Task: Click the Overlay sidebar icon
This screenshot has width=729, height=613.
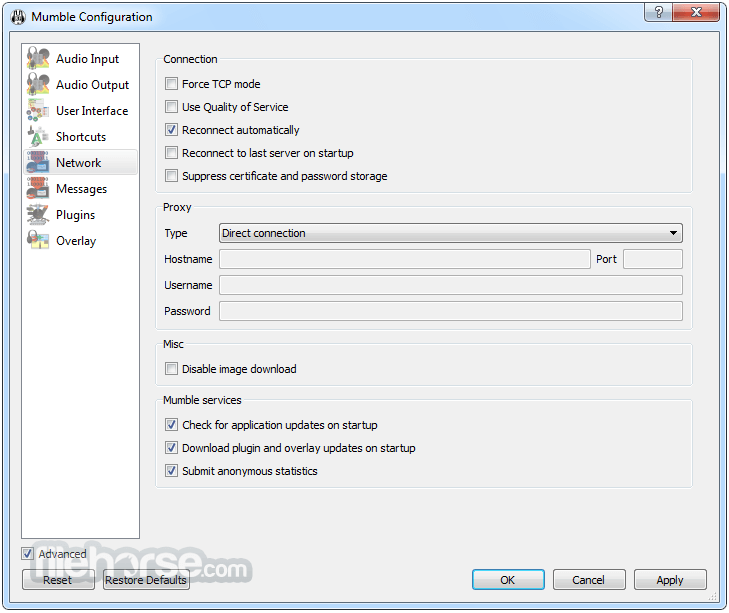Action: [x=38, y=240]
